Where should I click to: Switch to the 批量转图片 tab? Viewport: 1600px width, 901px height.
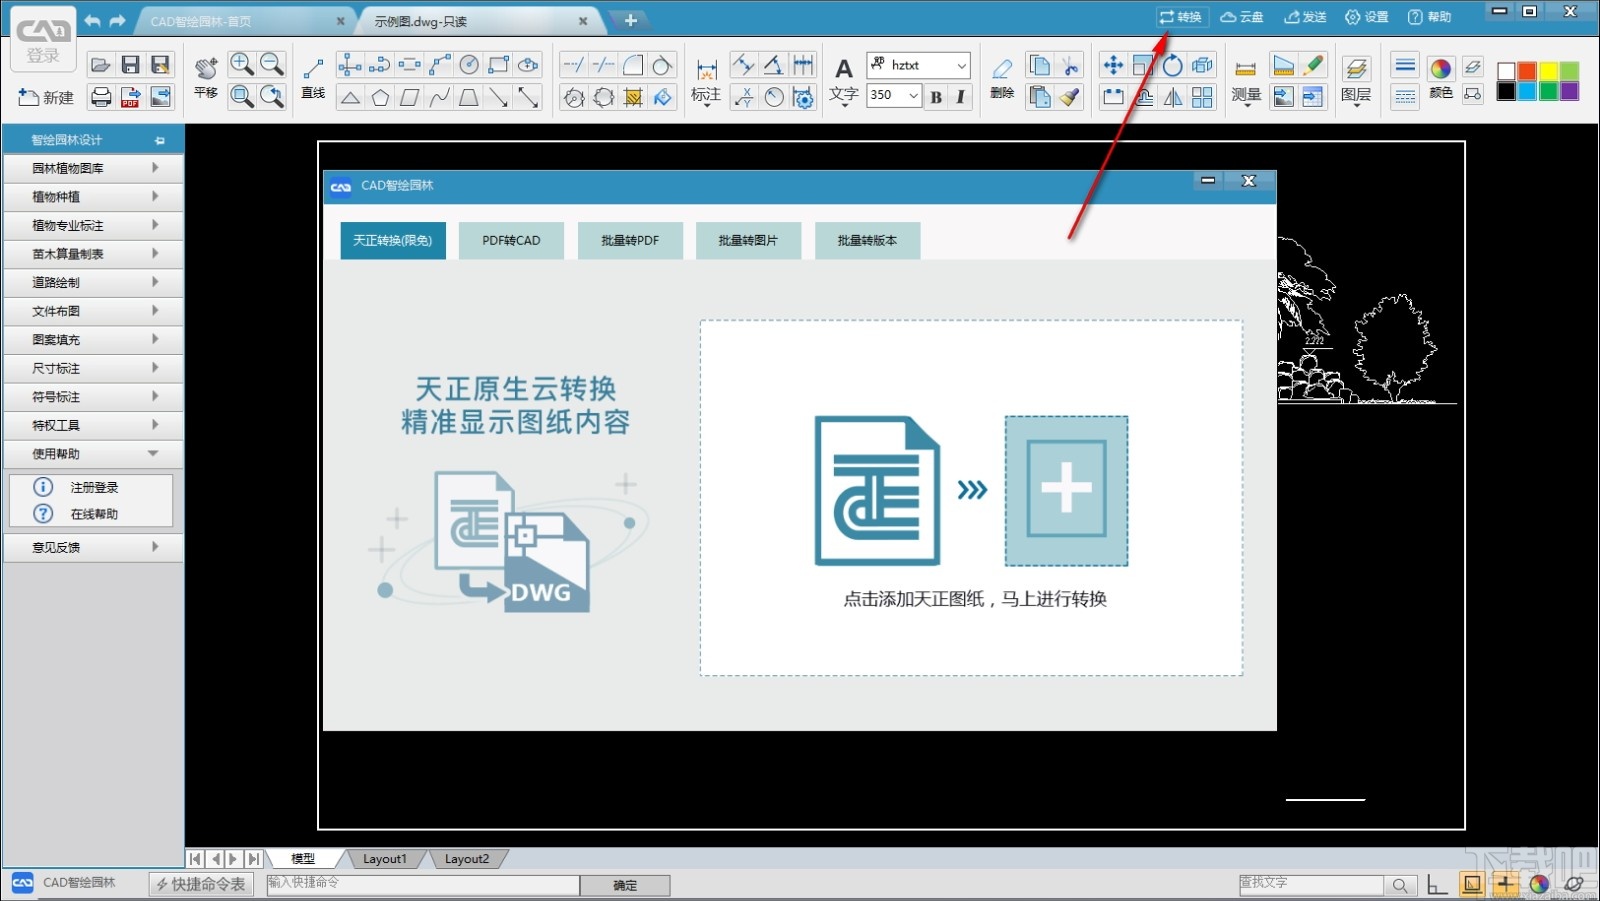pos(748,240)
